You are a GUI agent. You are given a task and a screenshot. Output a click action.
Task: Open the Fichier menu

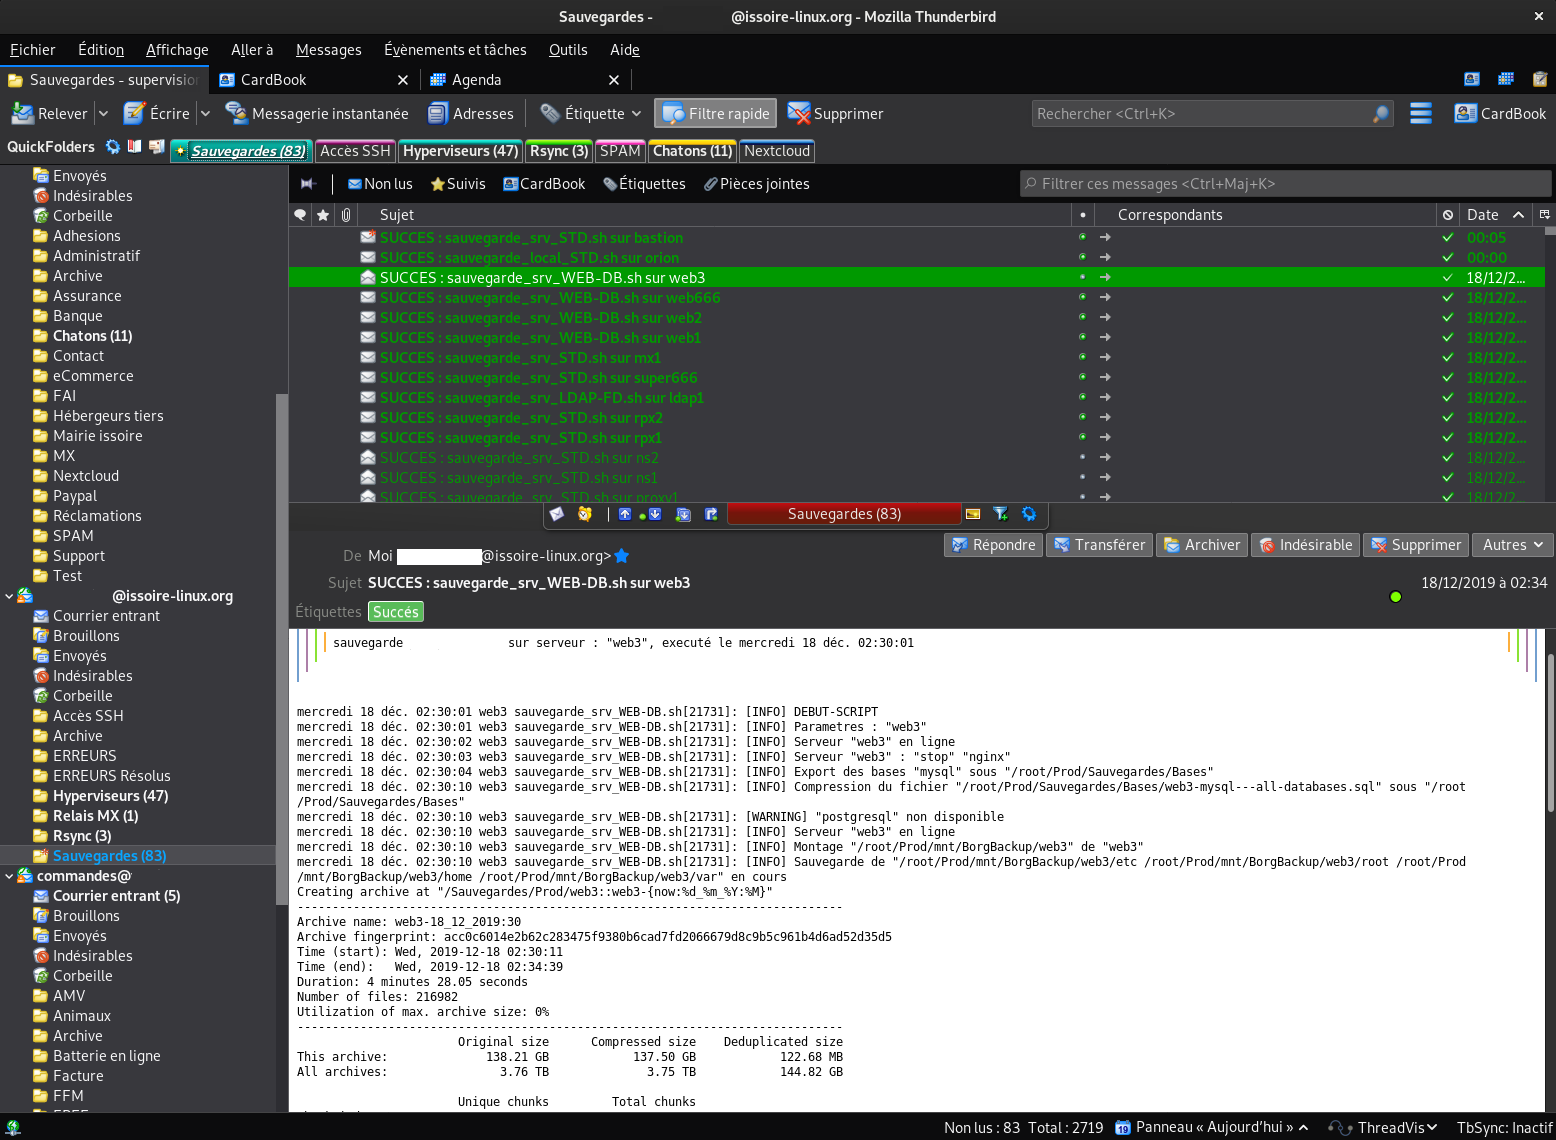tap(33, 50)
